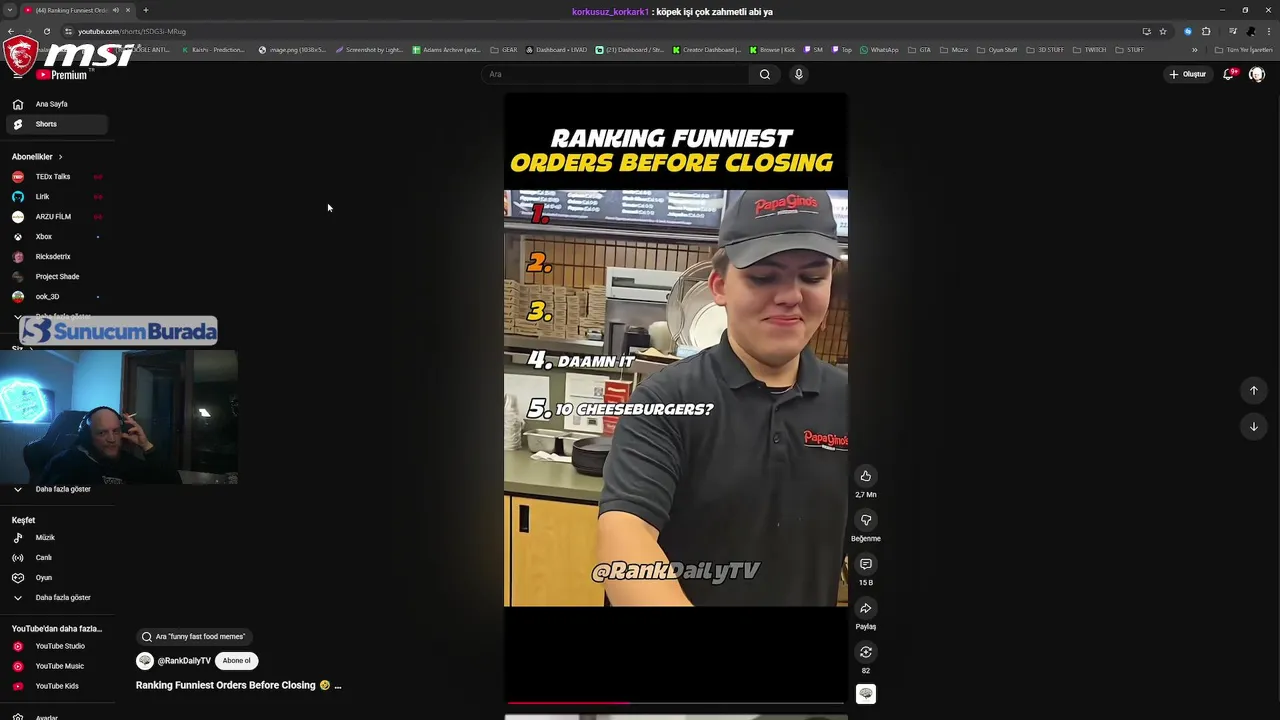Open the Oyun Stuff bookmarks folder
The image size is (1280, 720).
pos(996,50)
